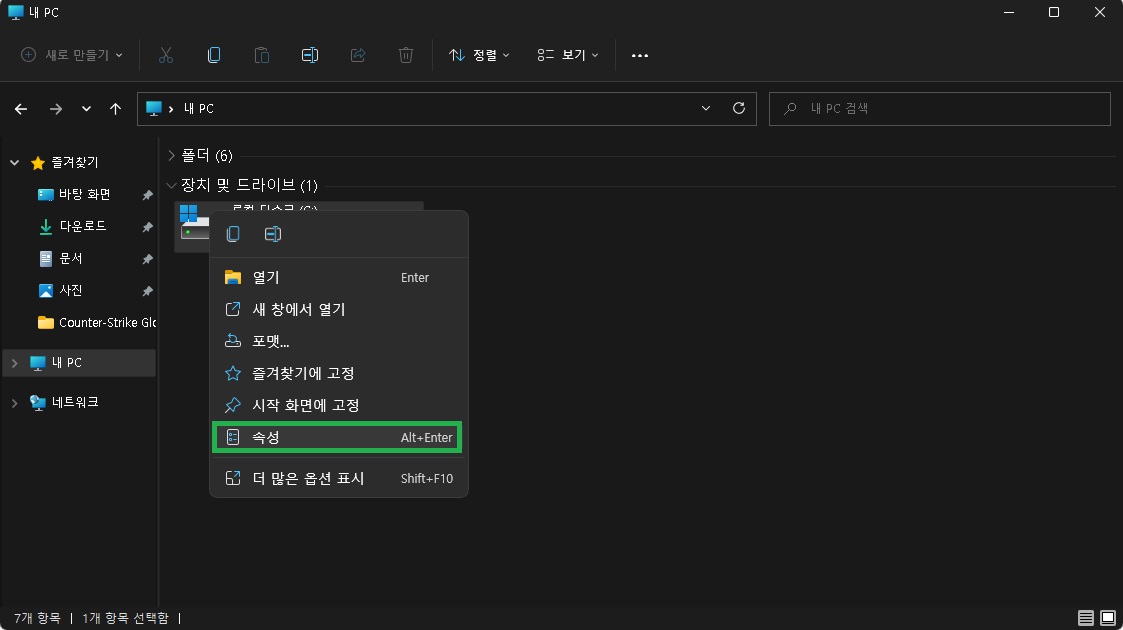Switch to details view via status bar toggle
1123x630 pixels.
click(x=1084, y=618)
